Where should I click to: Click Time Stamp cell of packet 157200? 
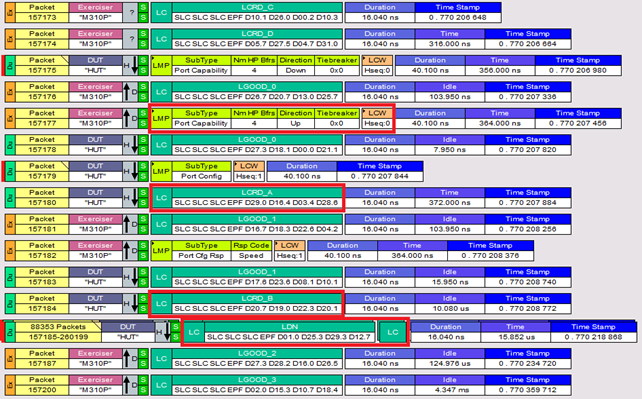(527, 385)
